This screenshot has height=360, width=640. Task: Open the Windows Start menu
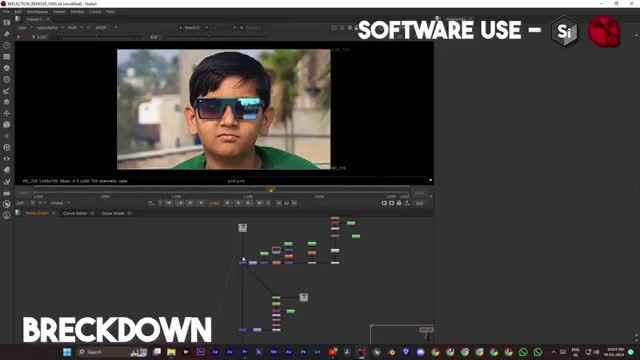coord(67,352)
